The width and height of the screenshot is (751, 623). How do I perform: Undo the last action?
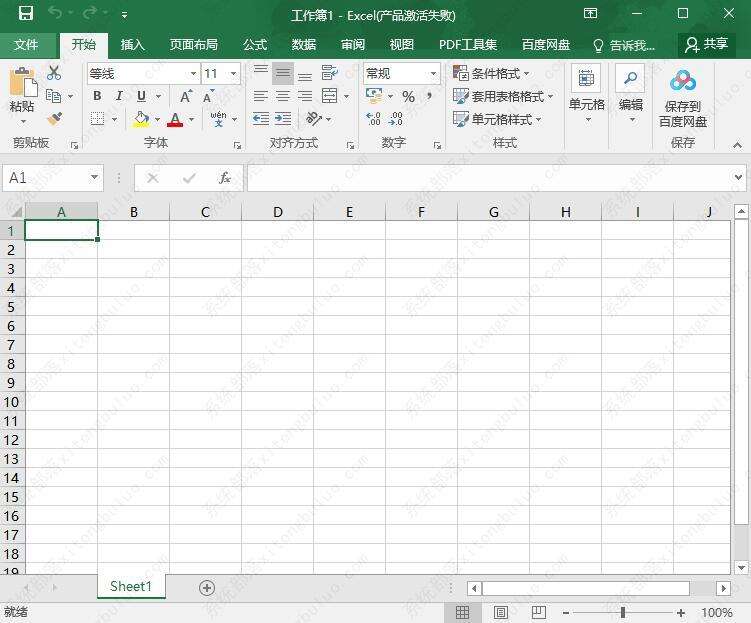coord(55,13)
